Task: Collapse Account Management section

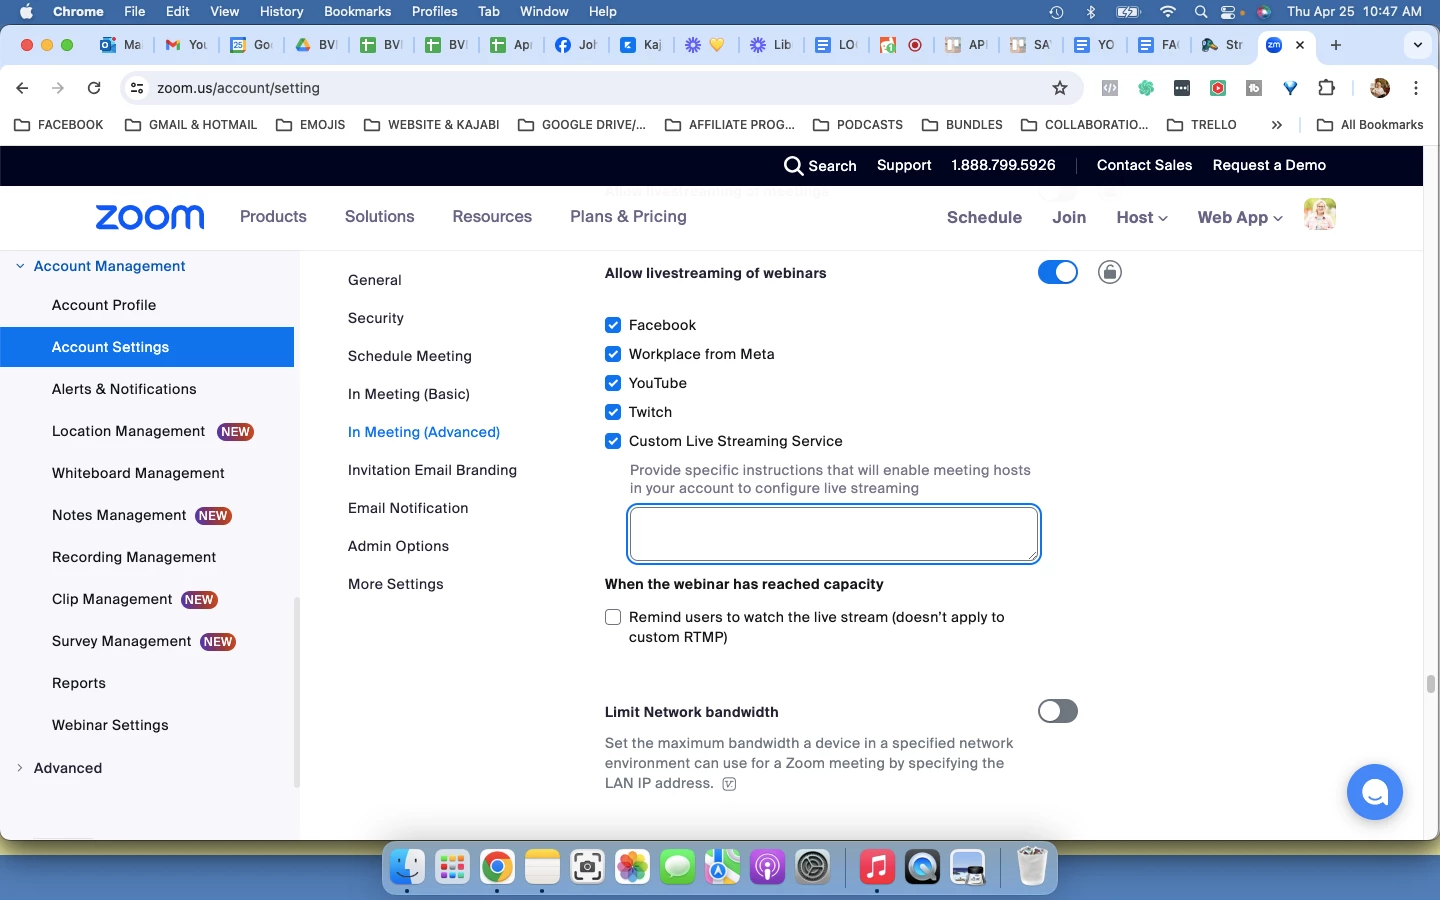Action: tap(20, 266)
